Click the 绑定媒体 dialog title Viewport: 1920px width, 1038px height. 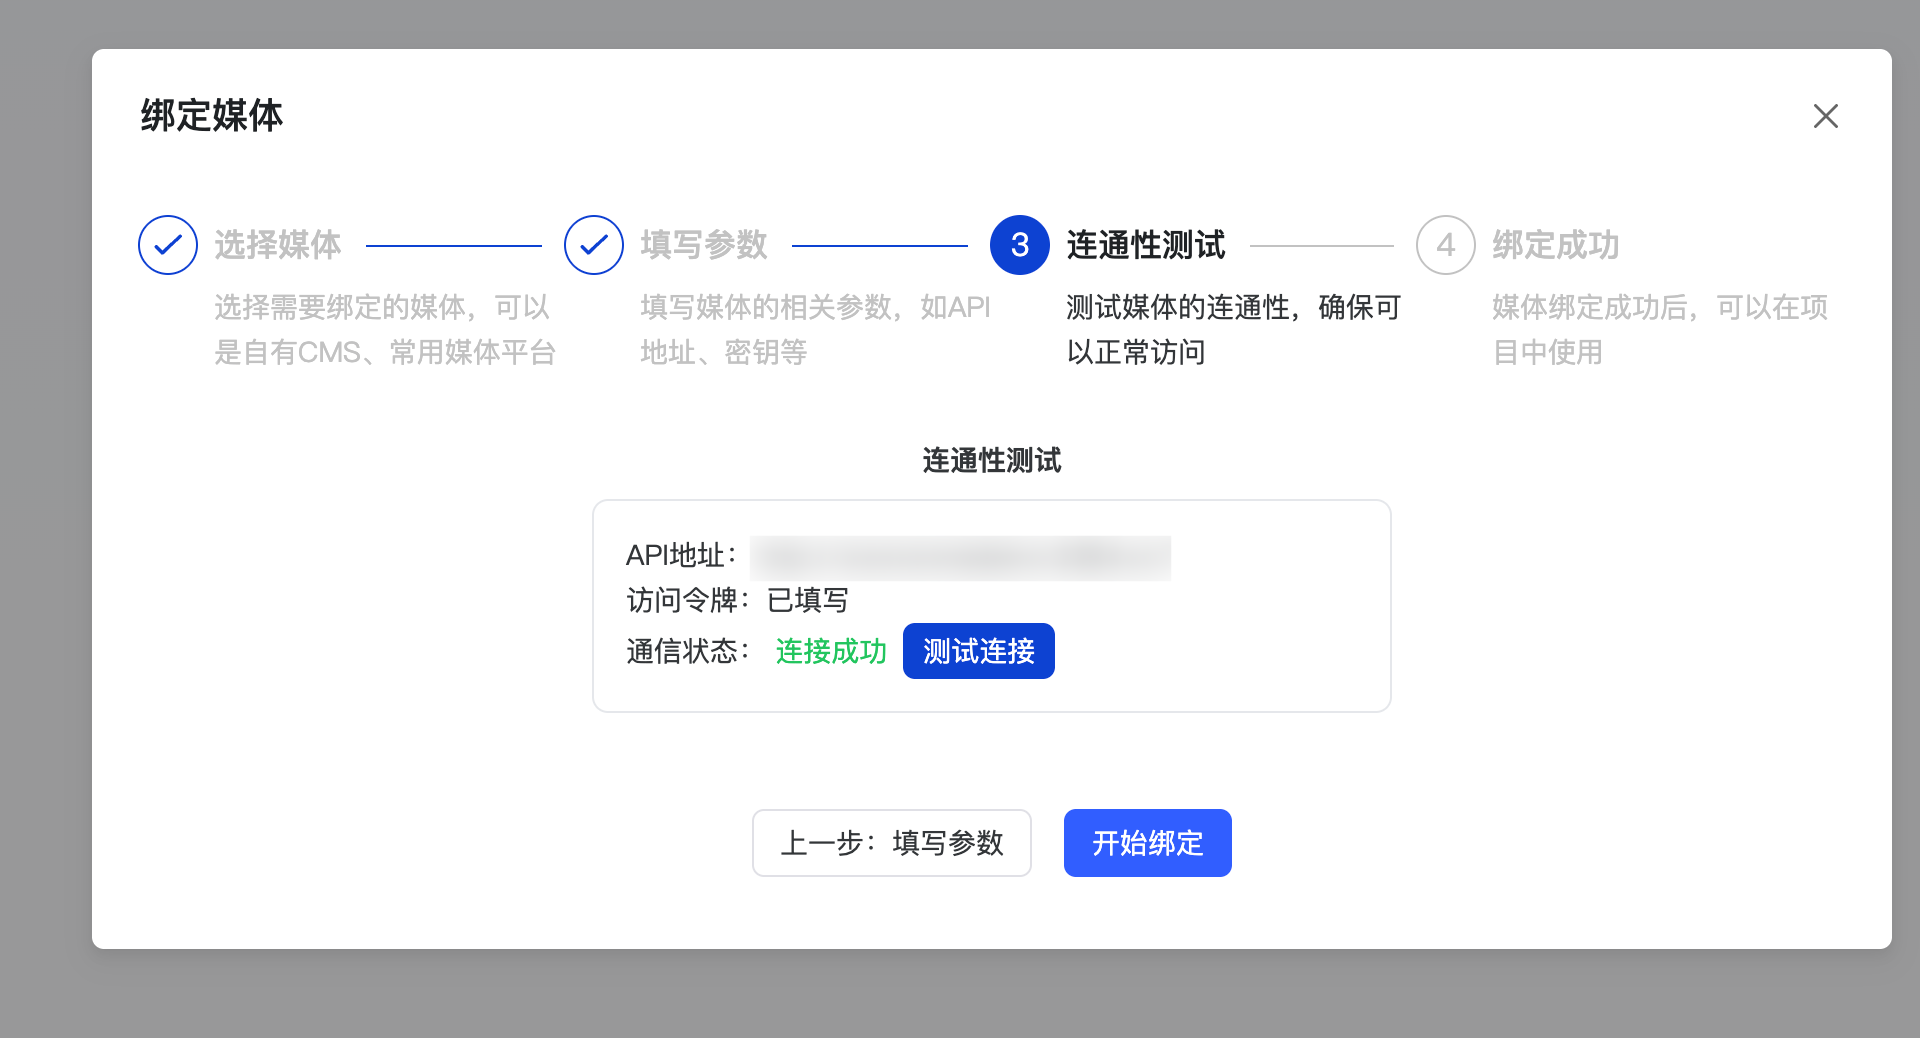(212, 116)
